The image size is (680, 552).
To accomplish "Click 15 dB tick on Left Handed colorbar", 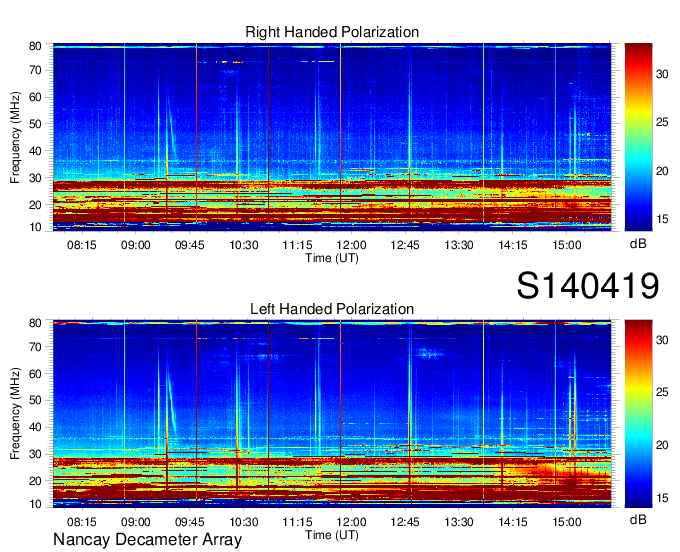I will pyautogui.click(x=662, y=498).
